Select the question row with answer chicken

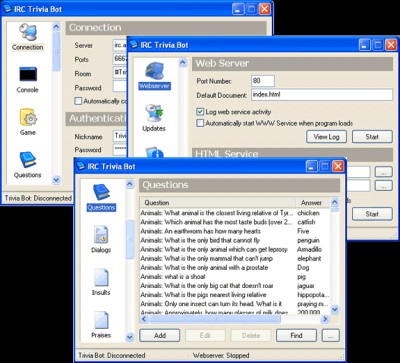[235, 213]
